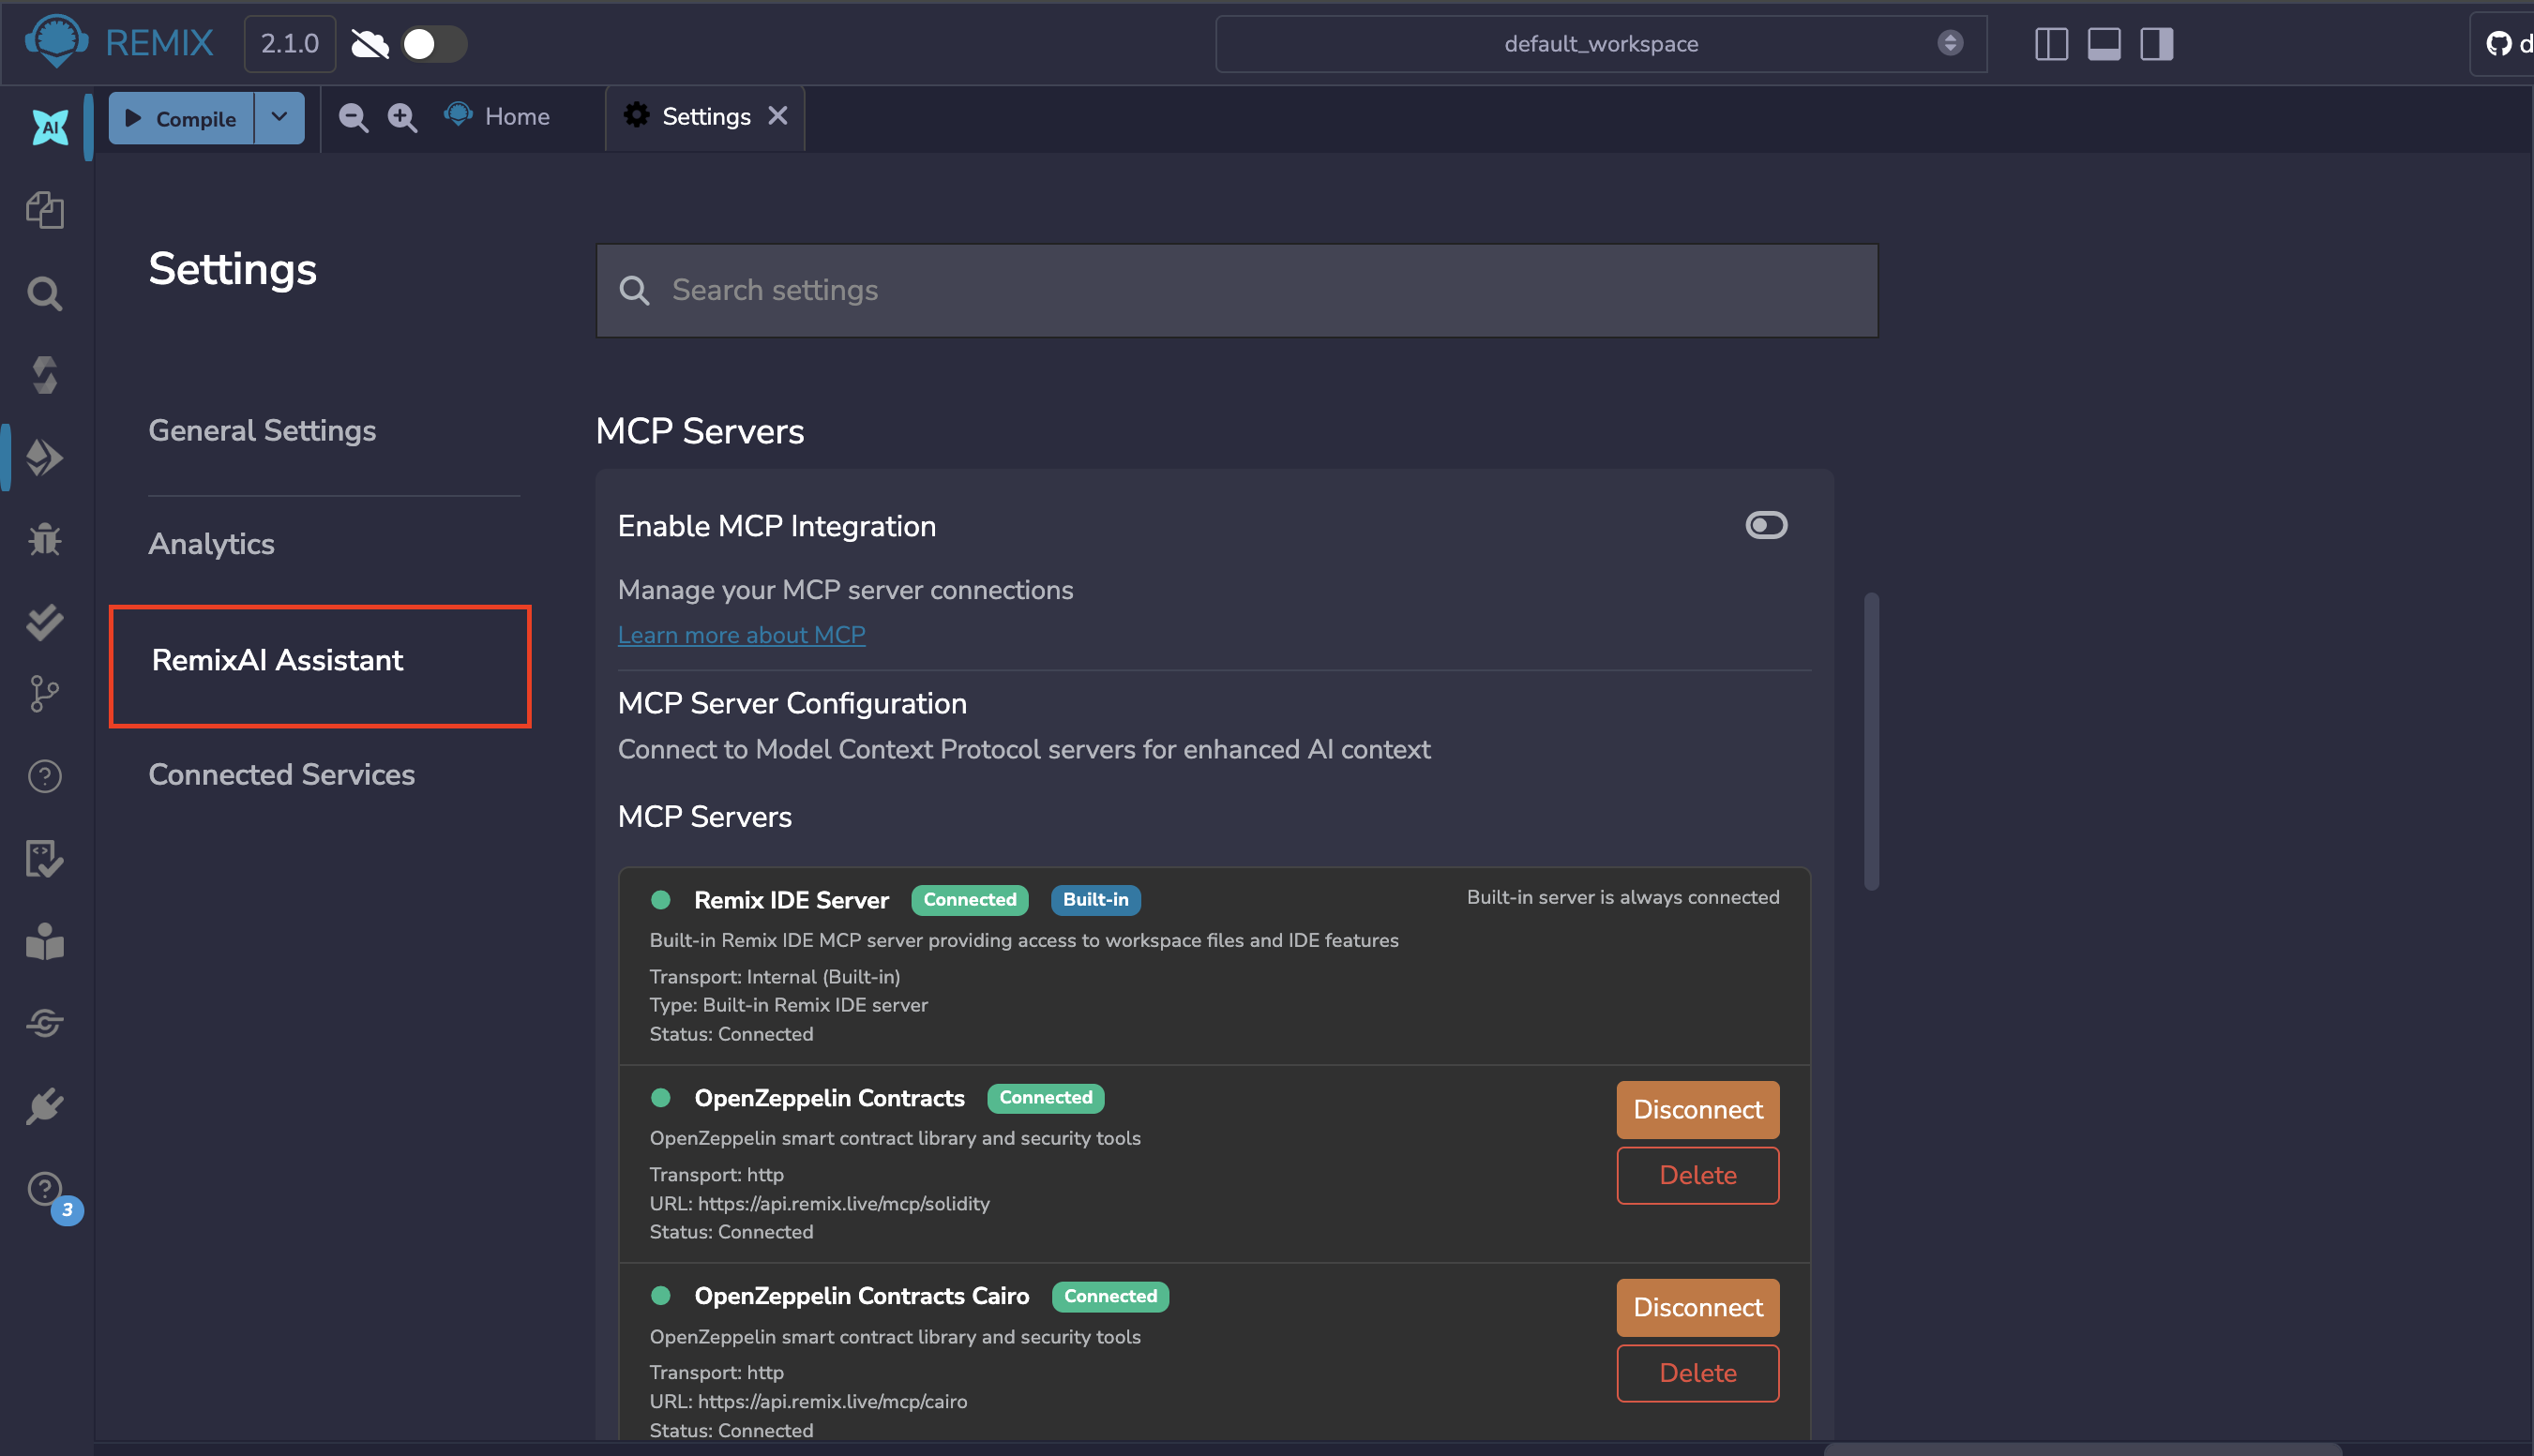Open the double-checkmark testing icon
This screenshot has height=1456, width=2534.
[45, 623]
